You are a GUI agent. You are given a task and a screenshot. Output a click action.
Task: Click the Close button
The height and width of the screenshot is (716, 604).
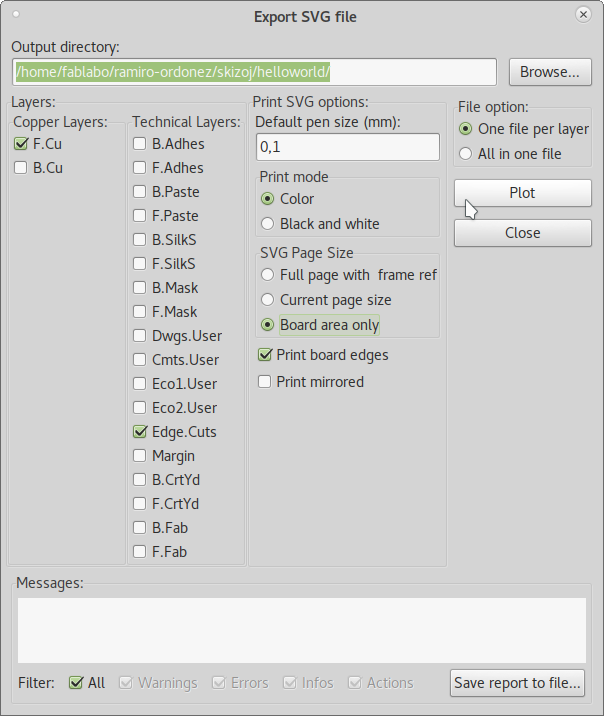coord(523,233)
